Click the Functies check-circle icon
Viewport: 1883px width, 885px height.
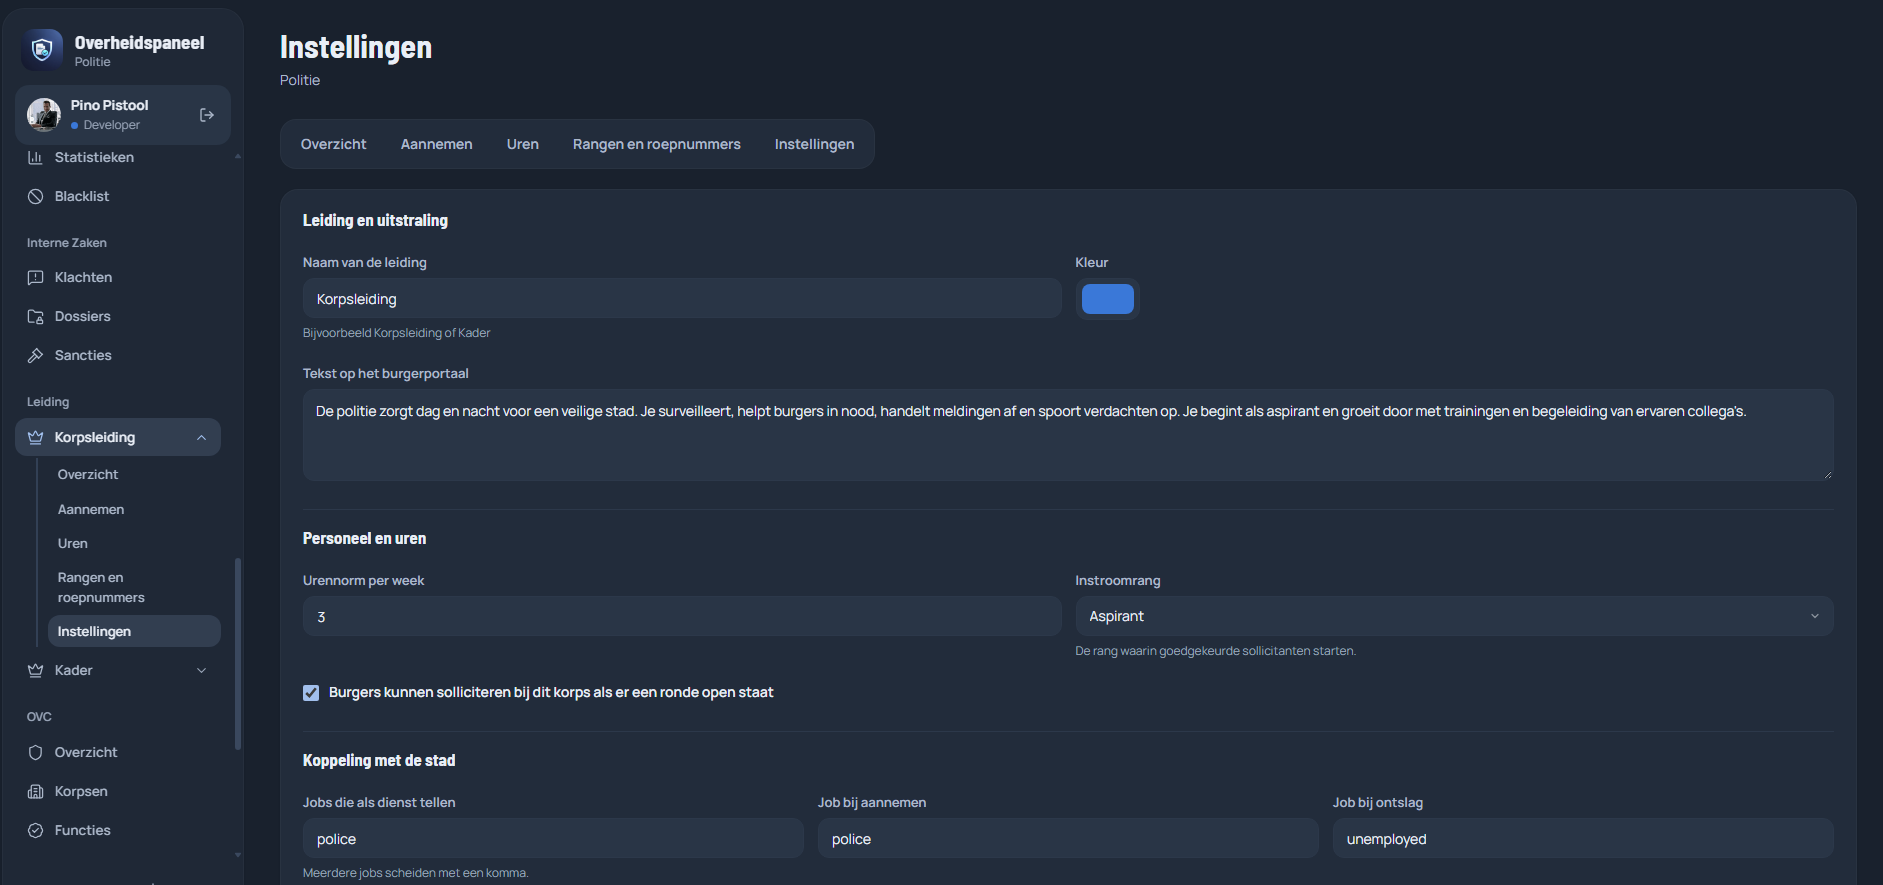[x=36, y=830]
